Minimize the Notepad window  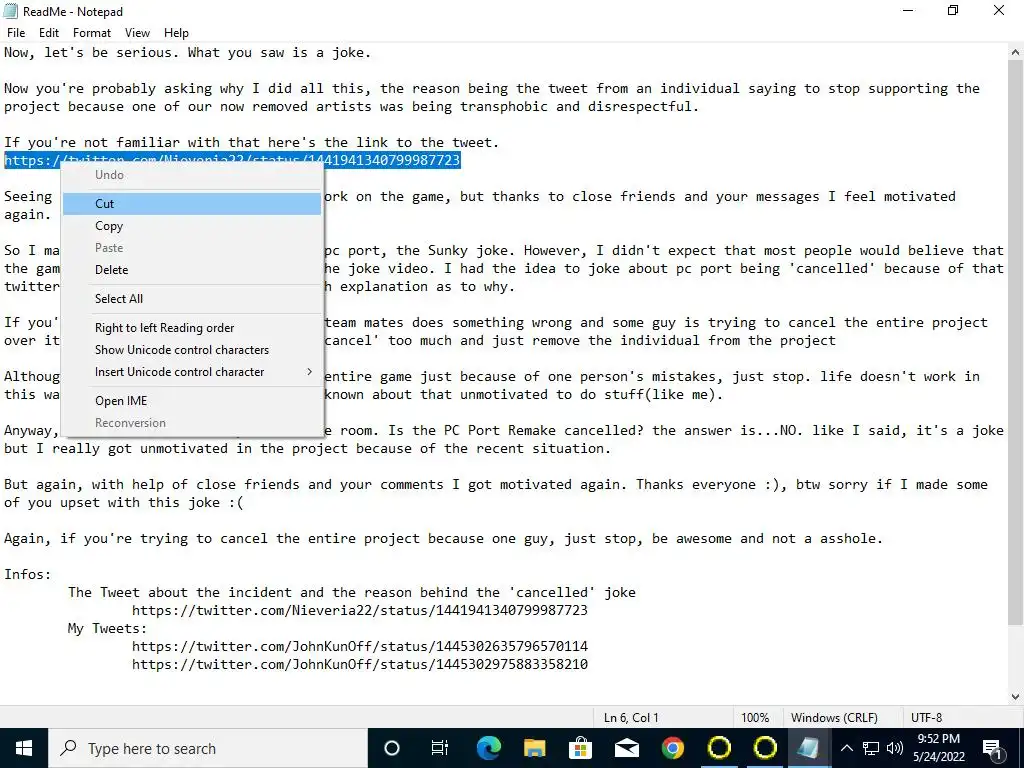[908, 11]
